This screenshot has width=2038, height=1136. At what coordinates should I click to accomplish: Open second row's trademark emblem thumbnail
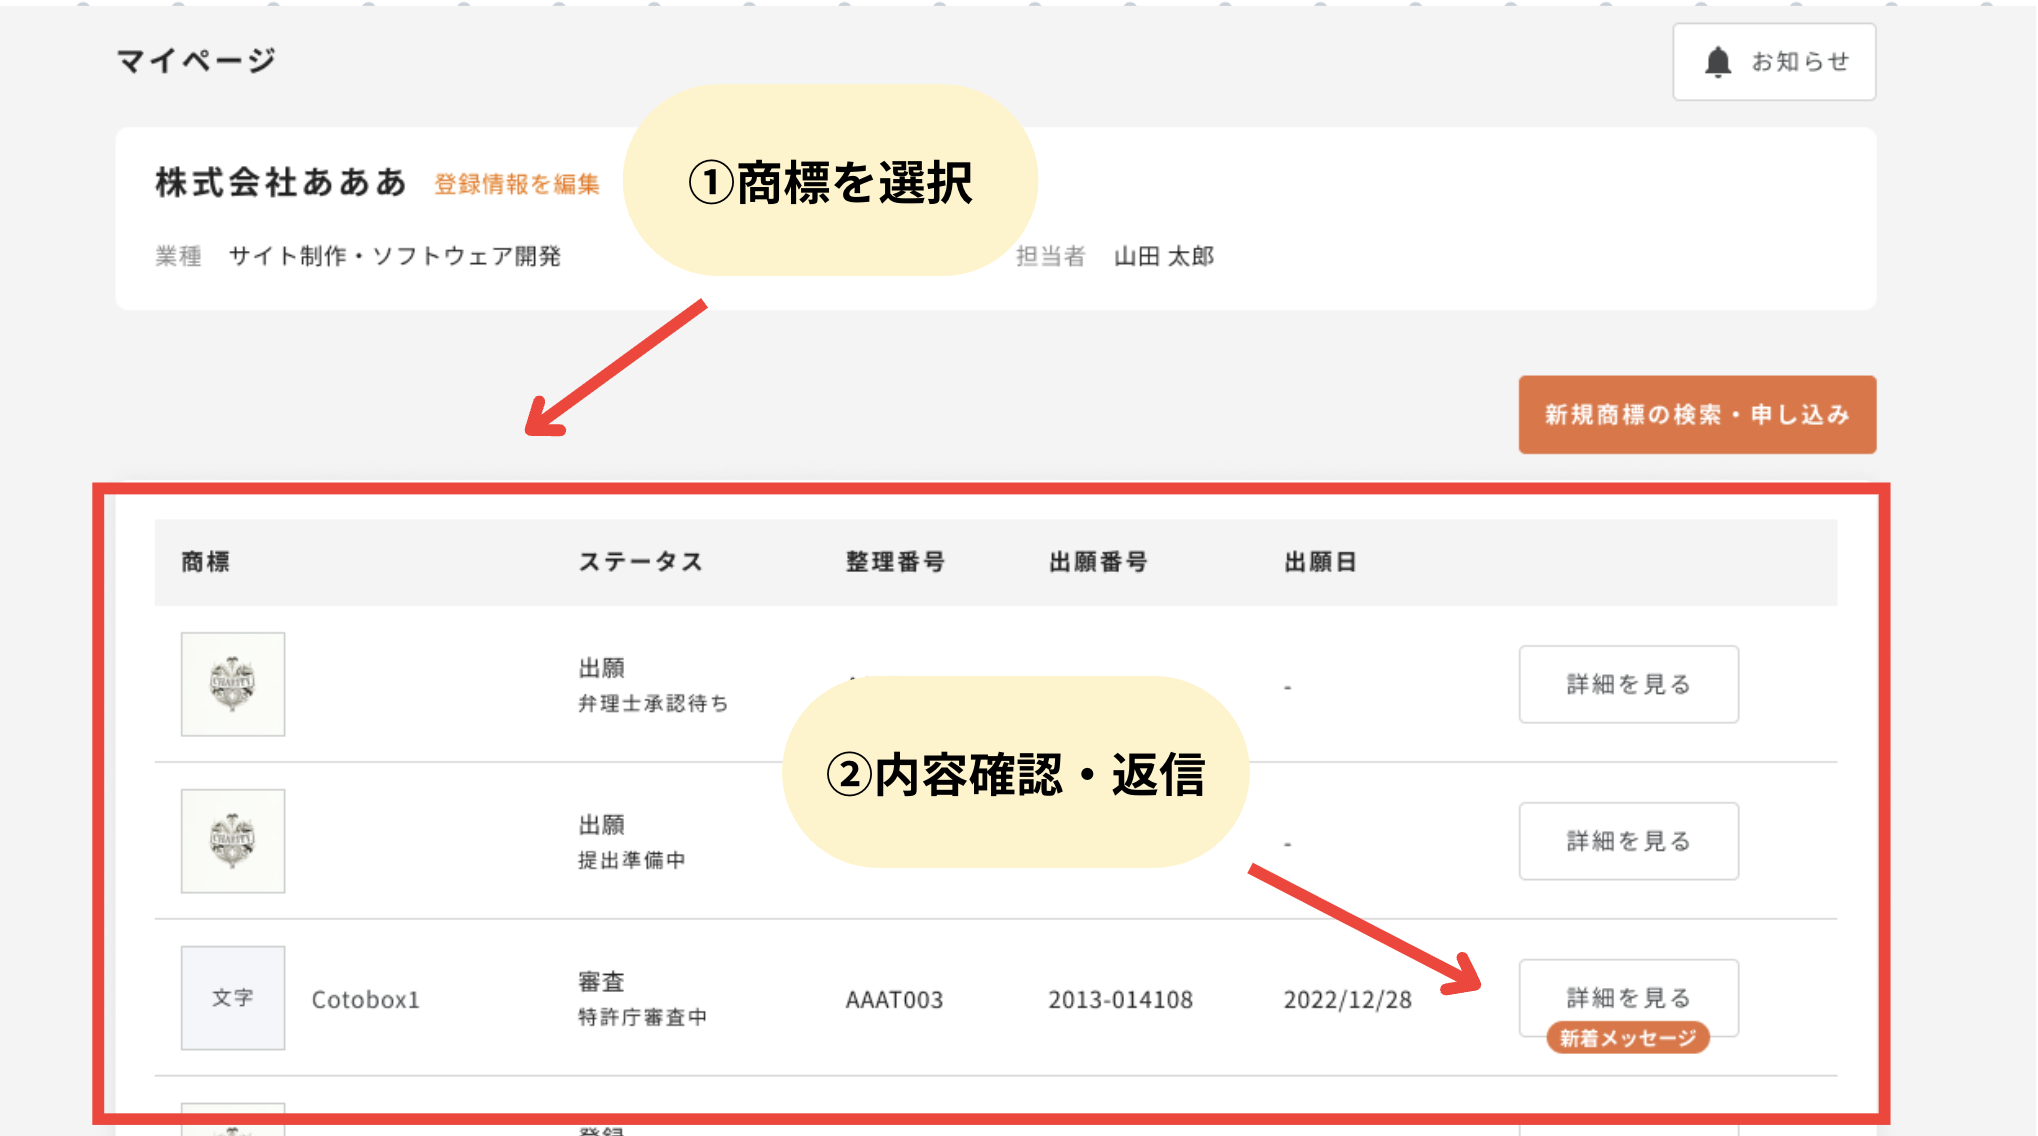(232, 841)
